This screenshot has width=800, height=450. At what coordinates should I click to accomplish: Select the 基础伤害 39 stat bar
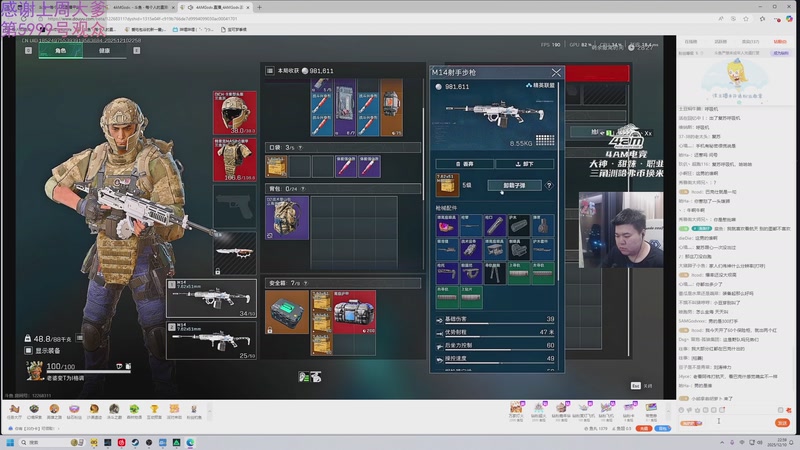tap(495, 319)
